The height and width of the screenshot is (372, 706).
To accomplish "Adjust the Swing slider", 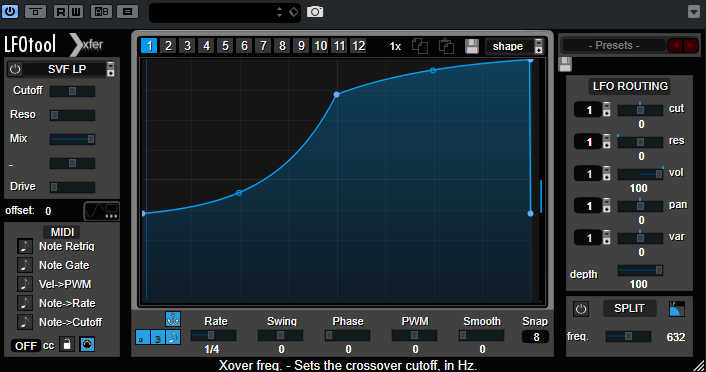I will 281,335.
